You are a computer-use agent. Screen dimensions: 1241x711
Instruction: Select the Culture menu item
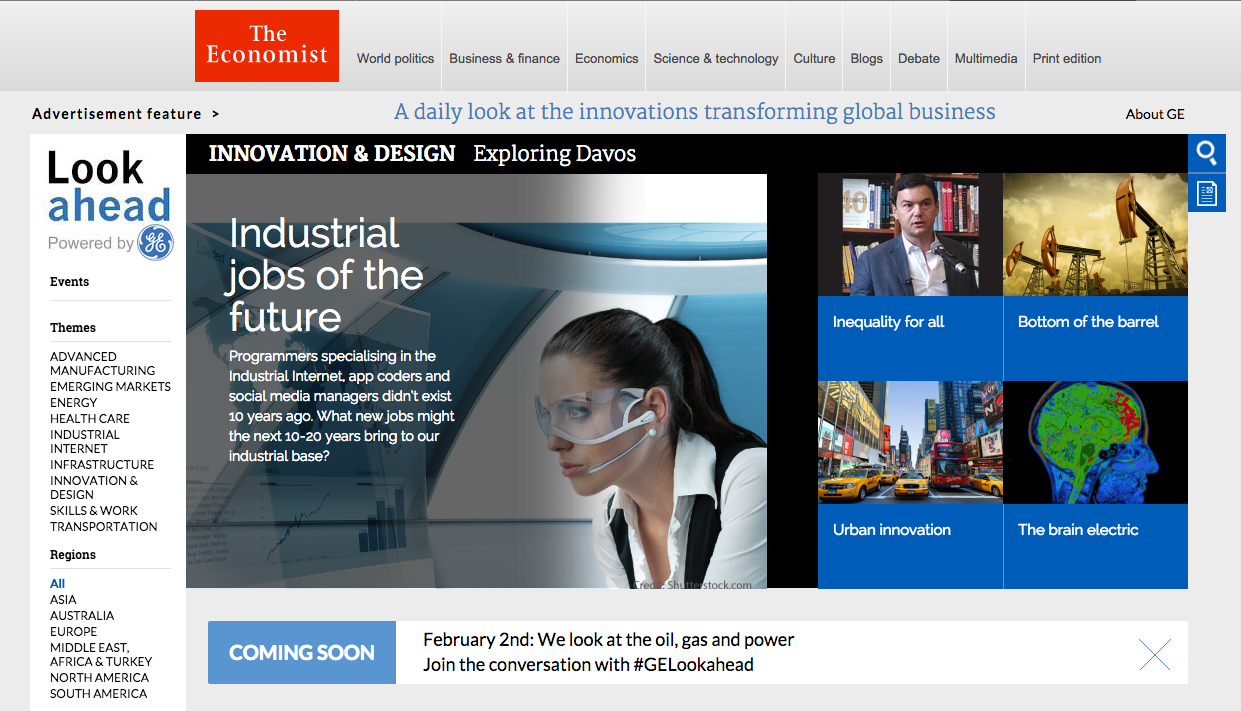814,58
